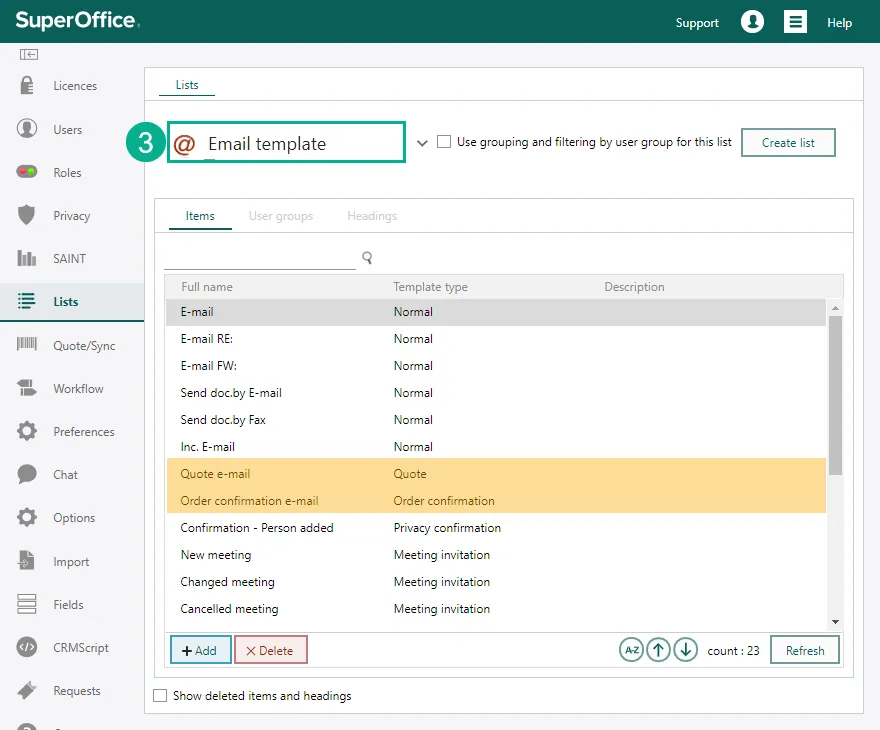
Task: Go to Quote/Sync in sidebar
Action: 84,346
